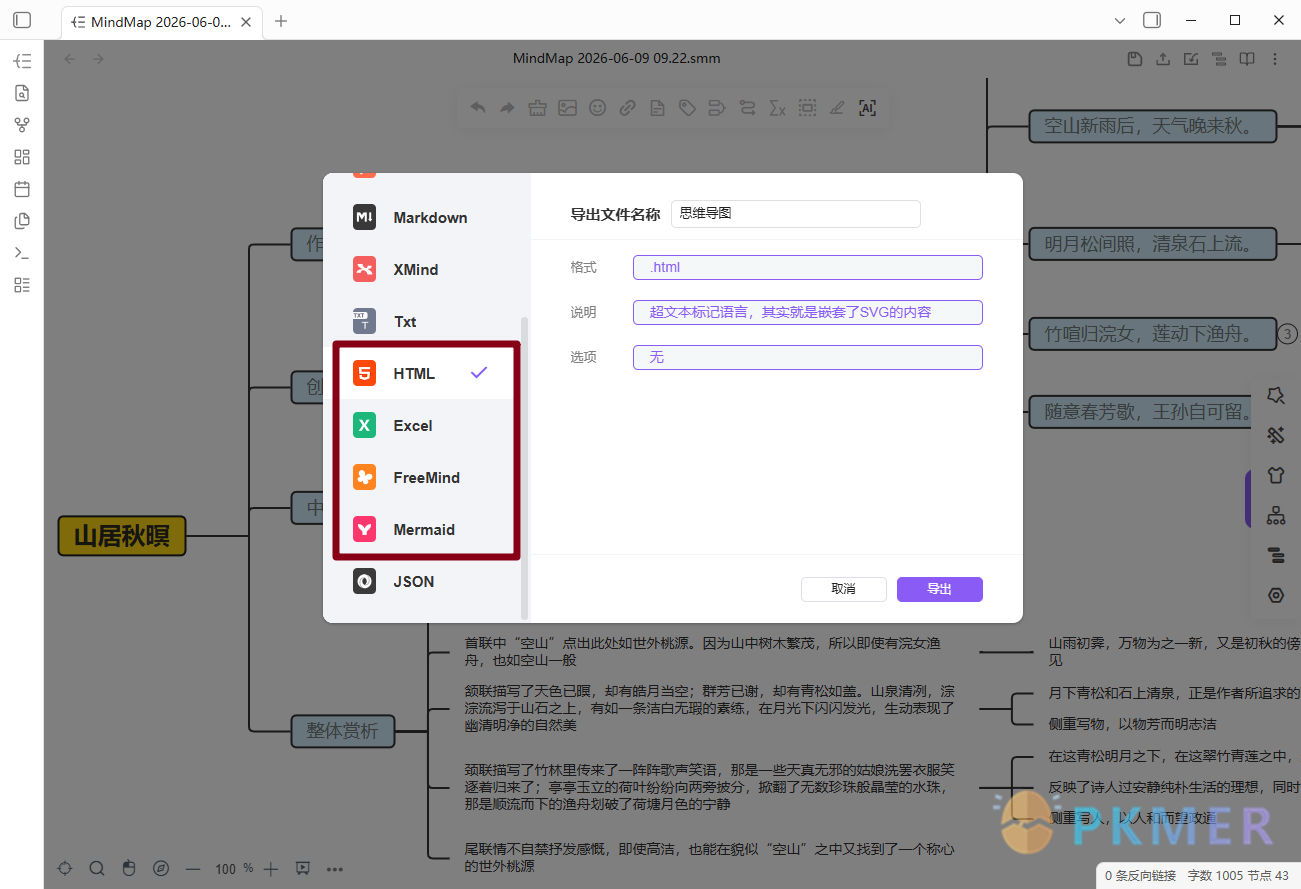The width and height of the screenshot is (1301, 889).
Task: Open the outline panel in right toolbar
Action: click(1276, 555)
